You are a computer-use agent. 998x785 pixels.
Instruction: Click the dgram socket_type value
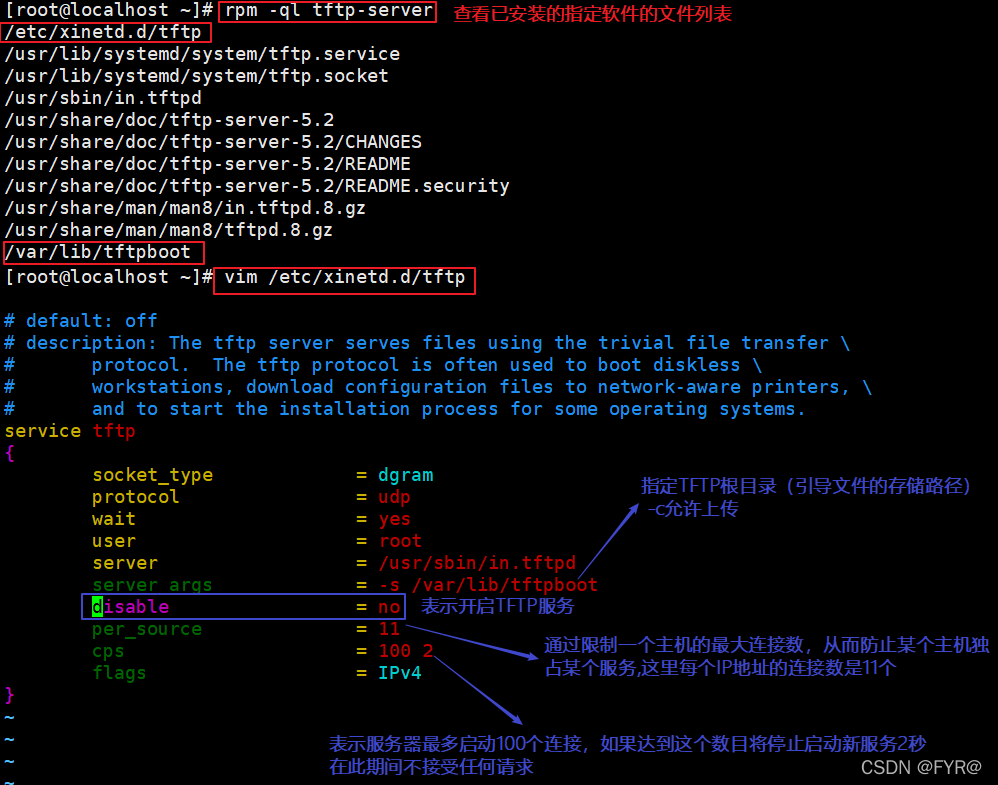[405, 475]
